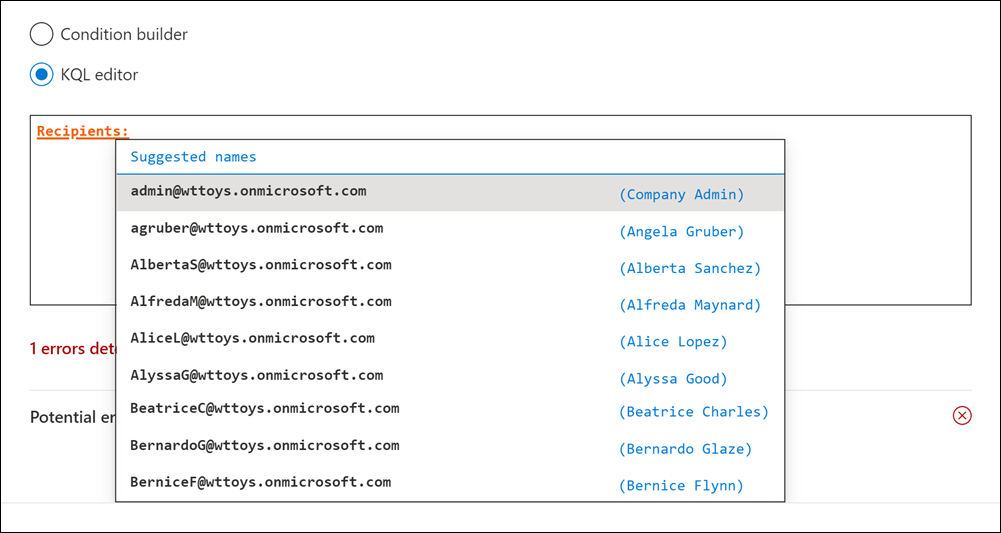Click the (Company Admin) display name

(x=682, y=195)
